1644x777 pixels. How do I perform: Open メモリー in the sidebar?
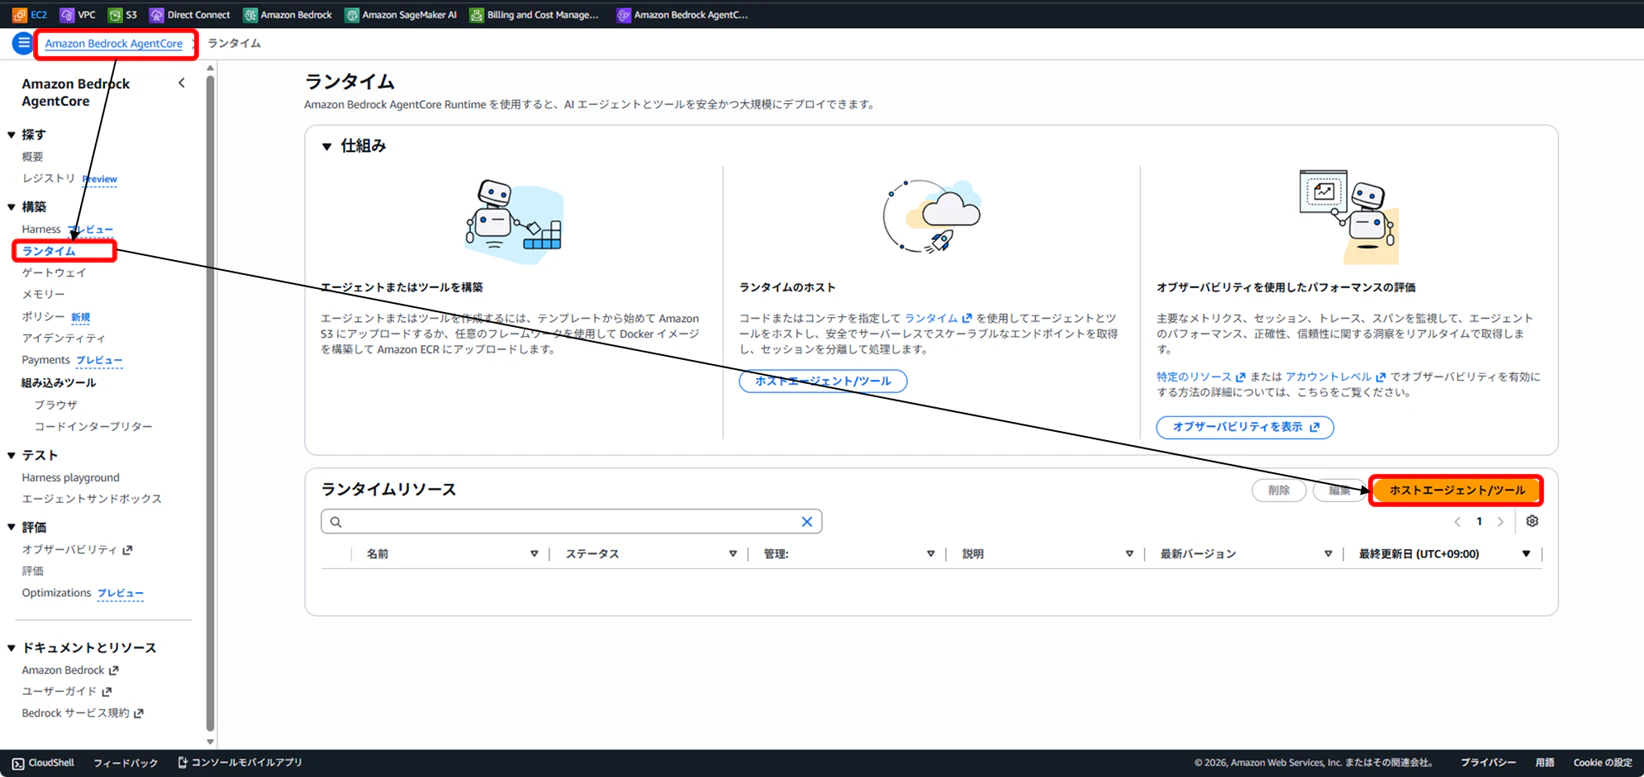pyautogui.click(x=43, y=295)
